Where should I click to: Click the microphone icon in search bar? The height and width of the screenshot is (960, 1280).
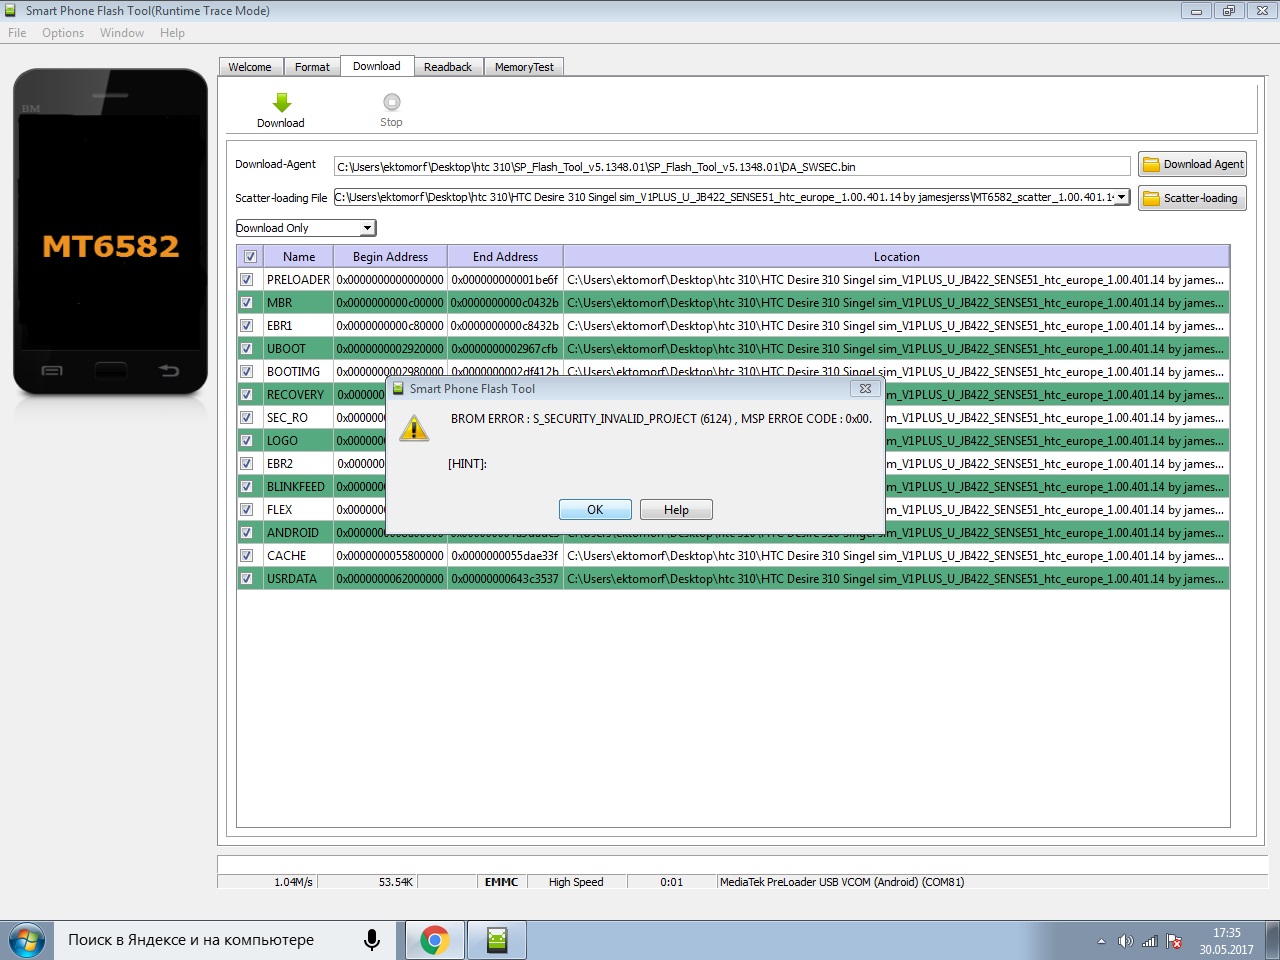coord(372,940)
